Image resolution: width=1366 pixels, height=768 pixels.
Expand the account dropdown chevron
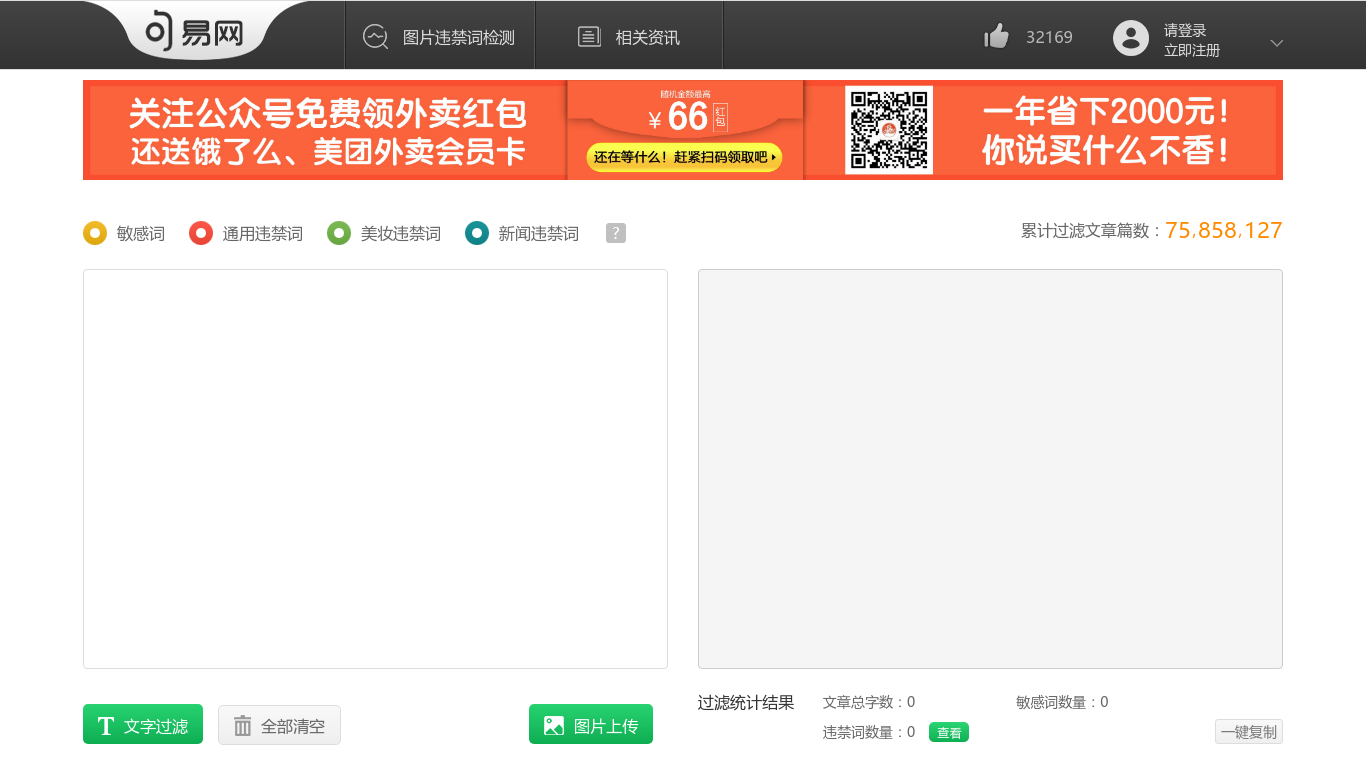click(1276, 43)
